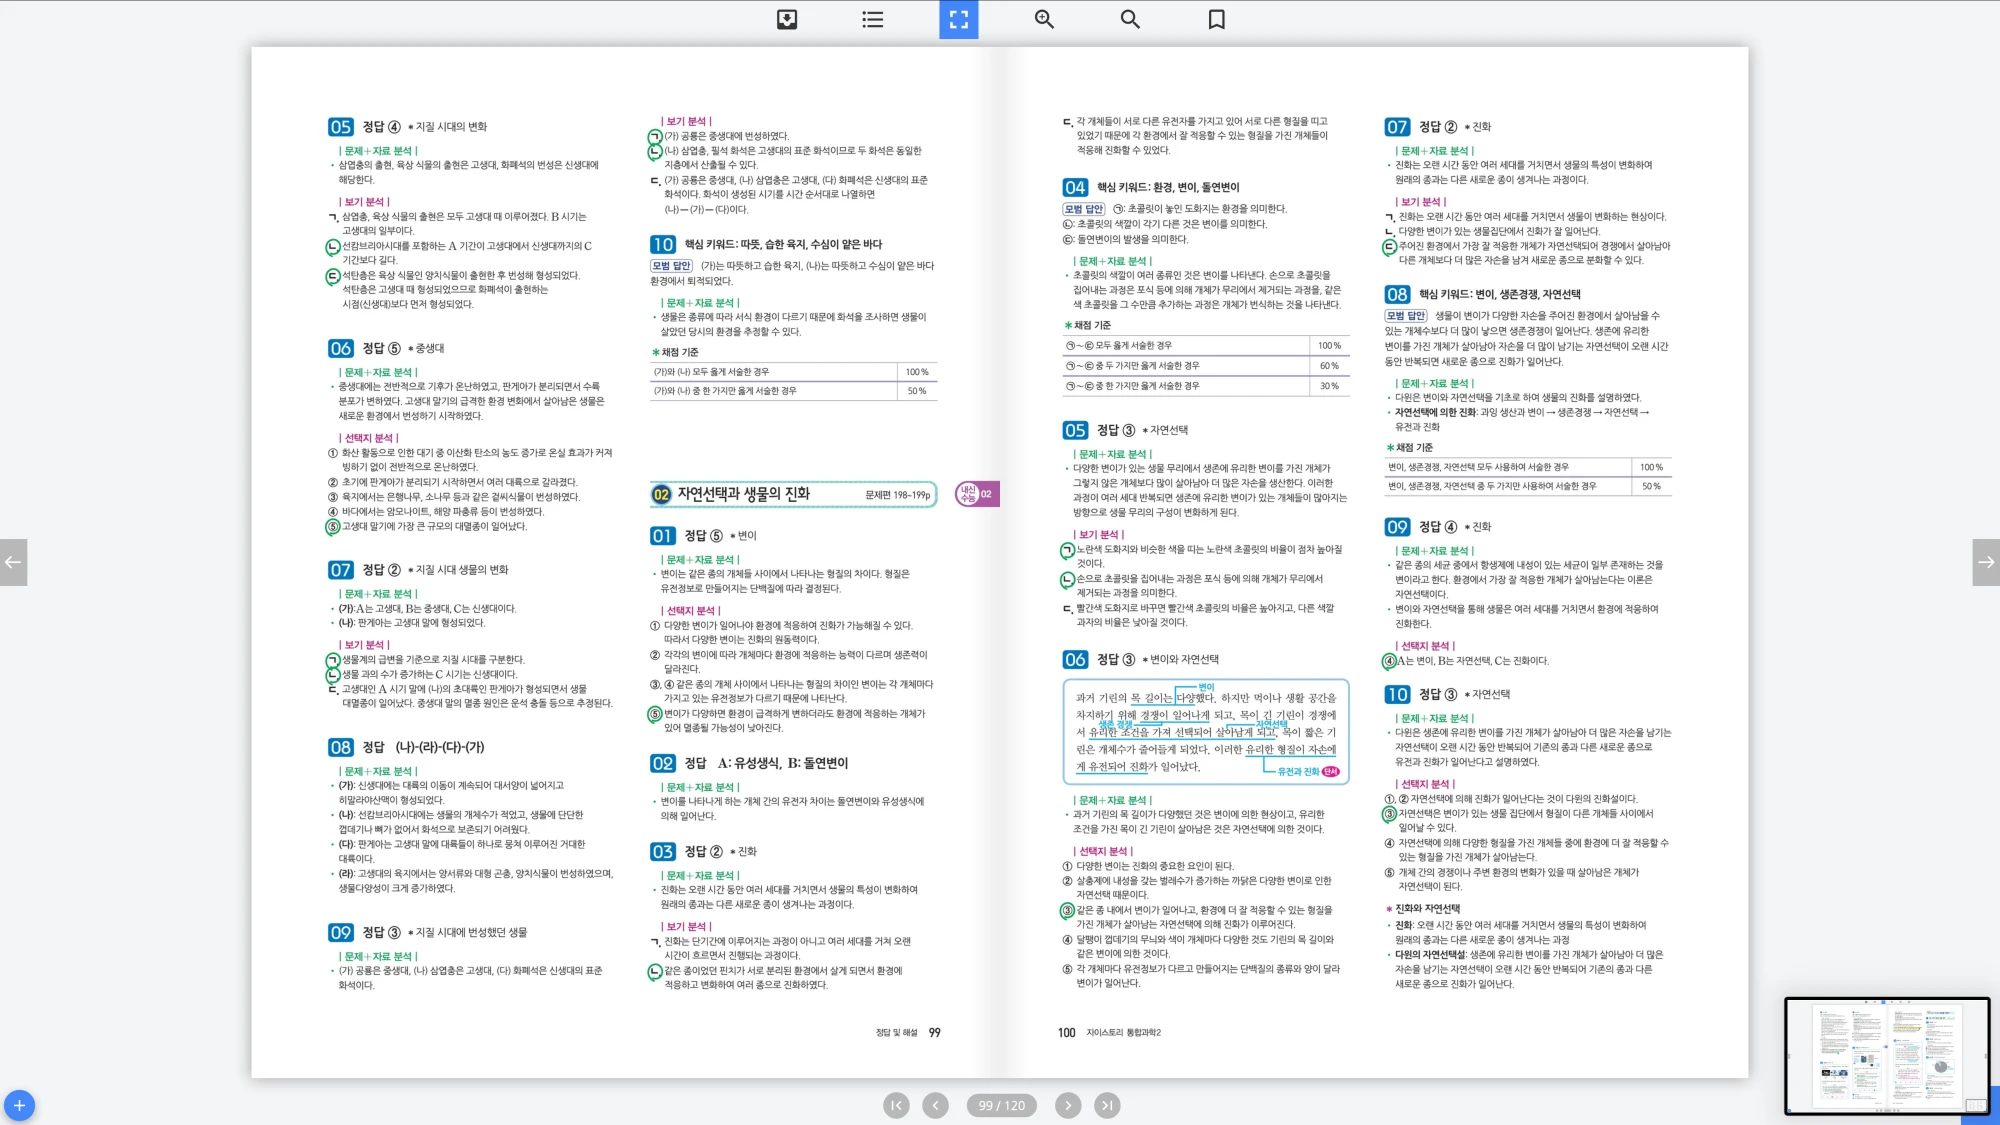Advance one page in bottom navigation
The image size is (2000, 1125).
coord(1068,1105)
